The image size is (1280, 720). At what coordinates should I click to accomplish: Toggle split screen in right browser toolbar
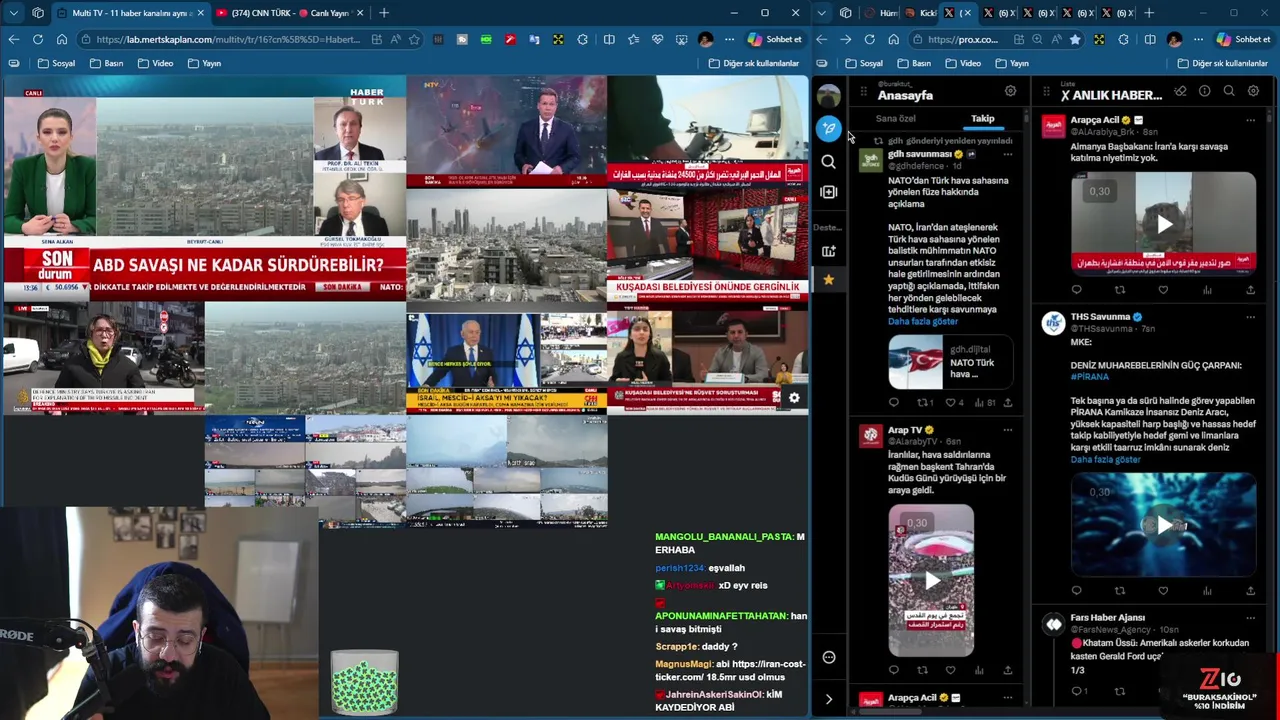[x=1150, y=39]
